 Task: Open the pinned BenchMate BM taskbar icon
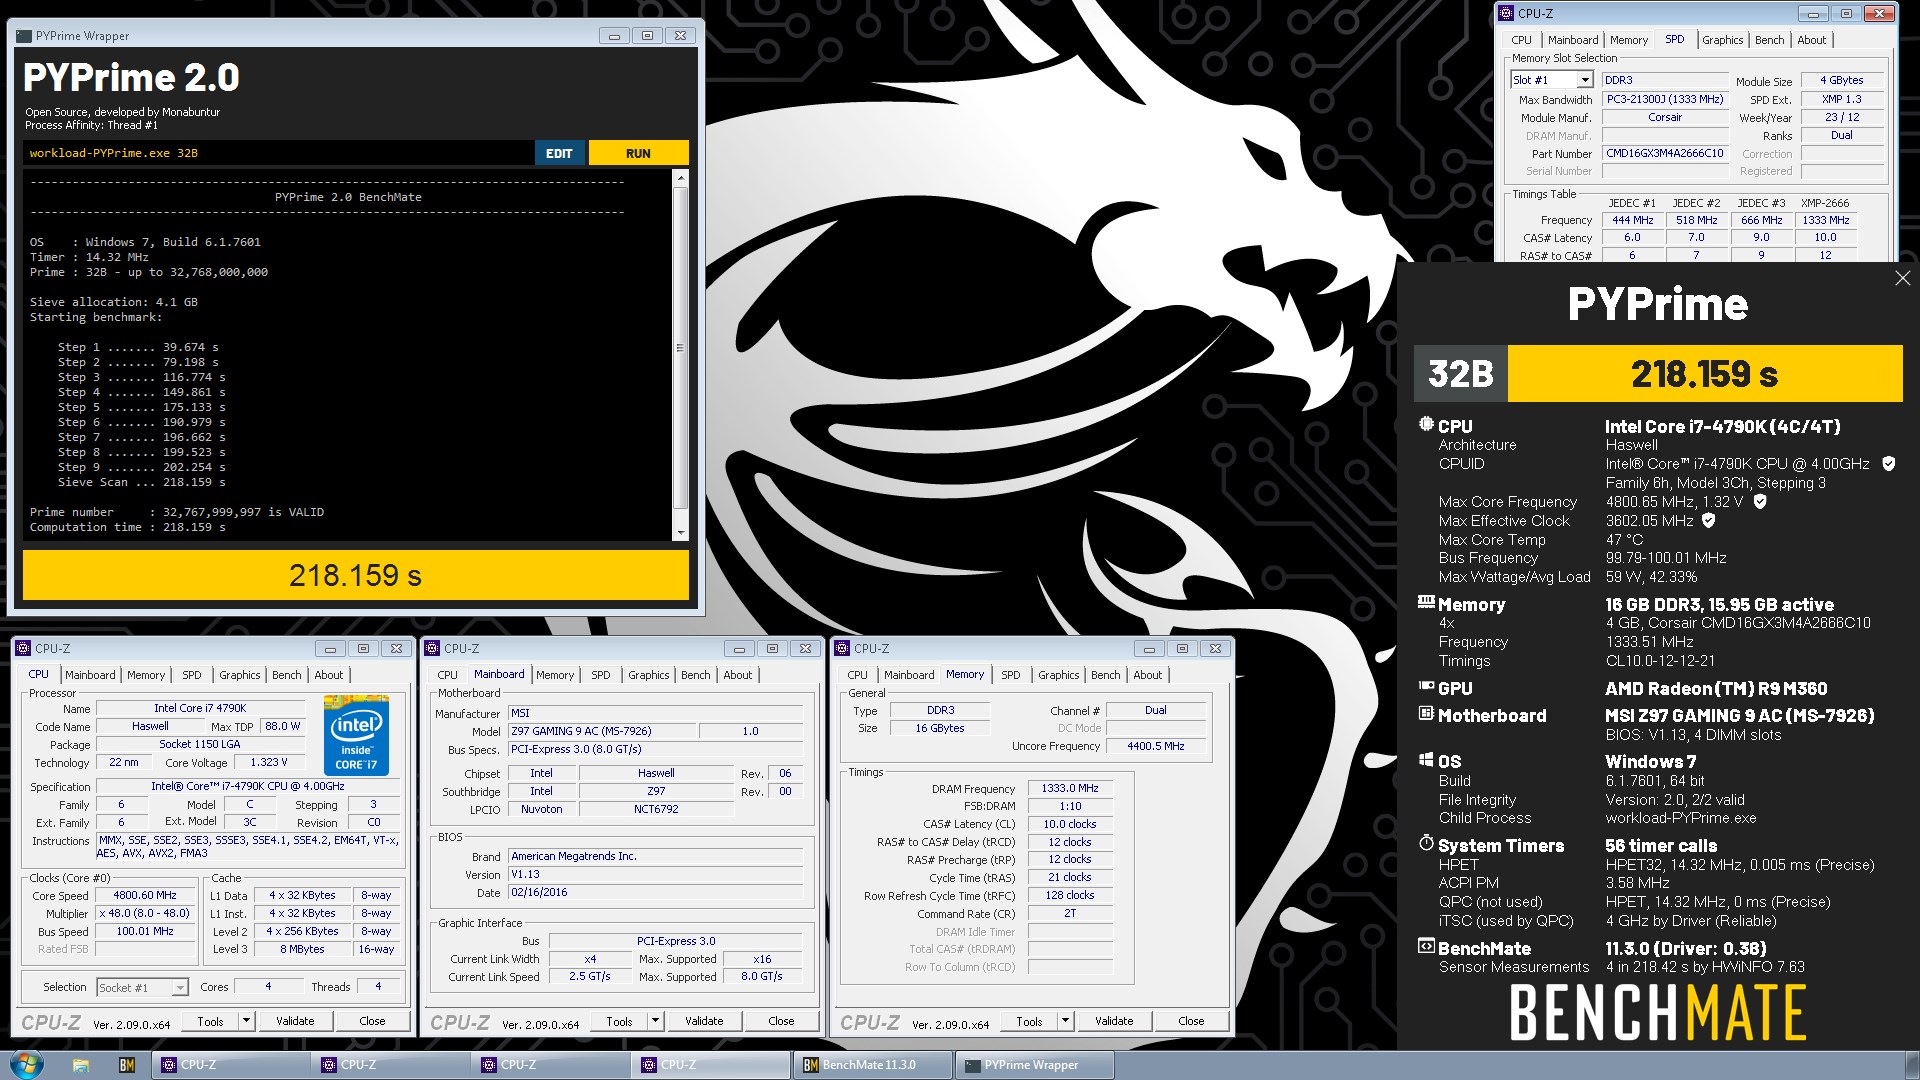(127, 1065)
